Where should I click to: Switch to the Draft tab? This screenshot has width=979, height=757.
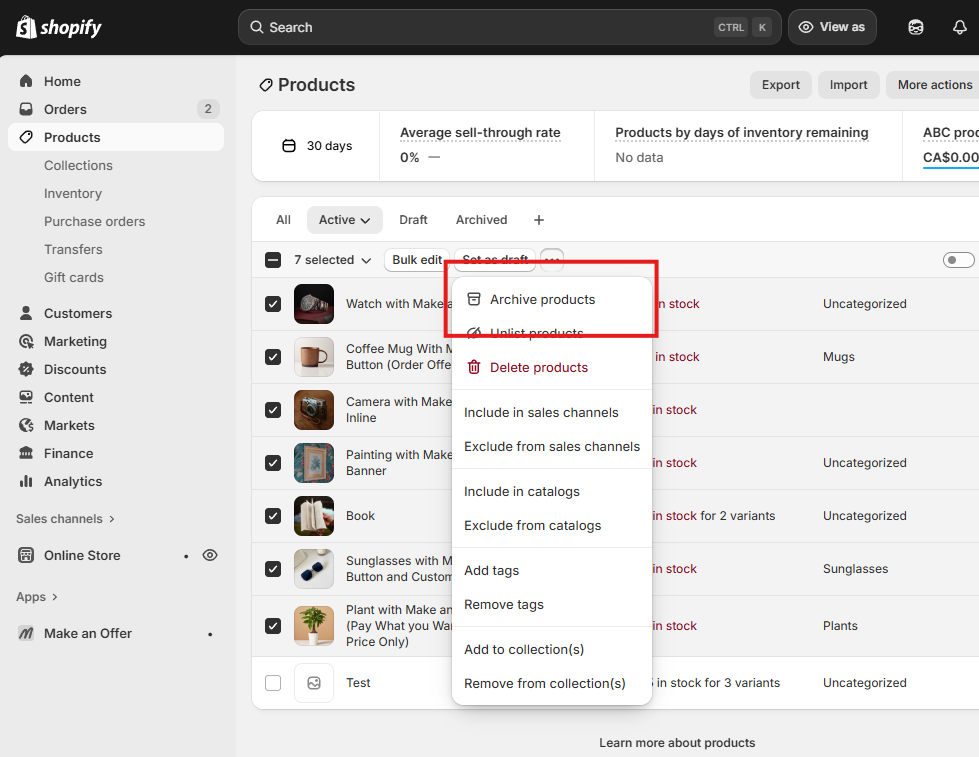(413, 220)
